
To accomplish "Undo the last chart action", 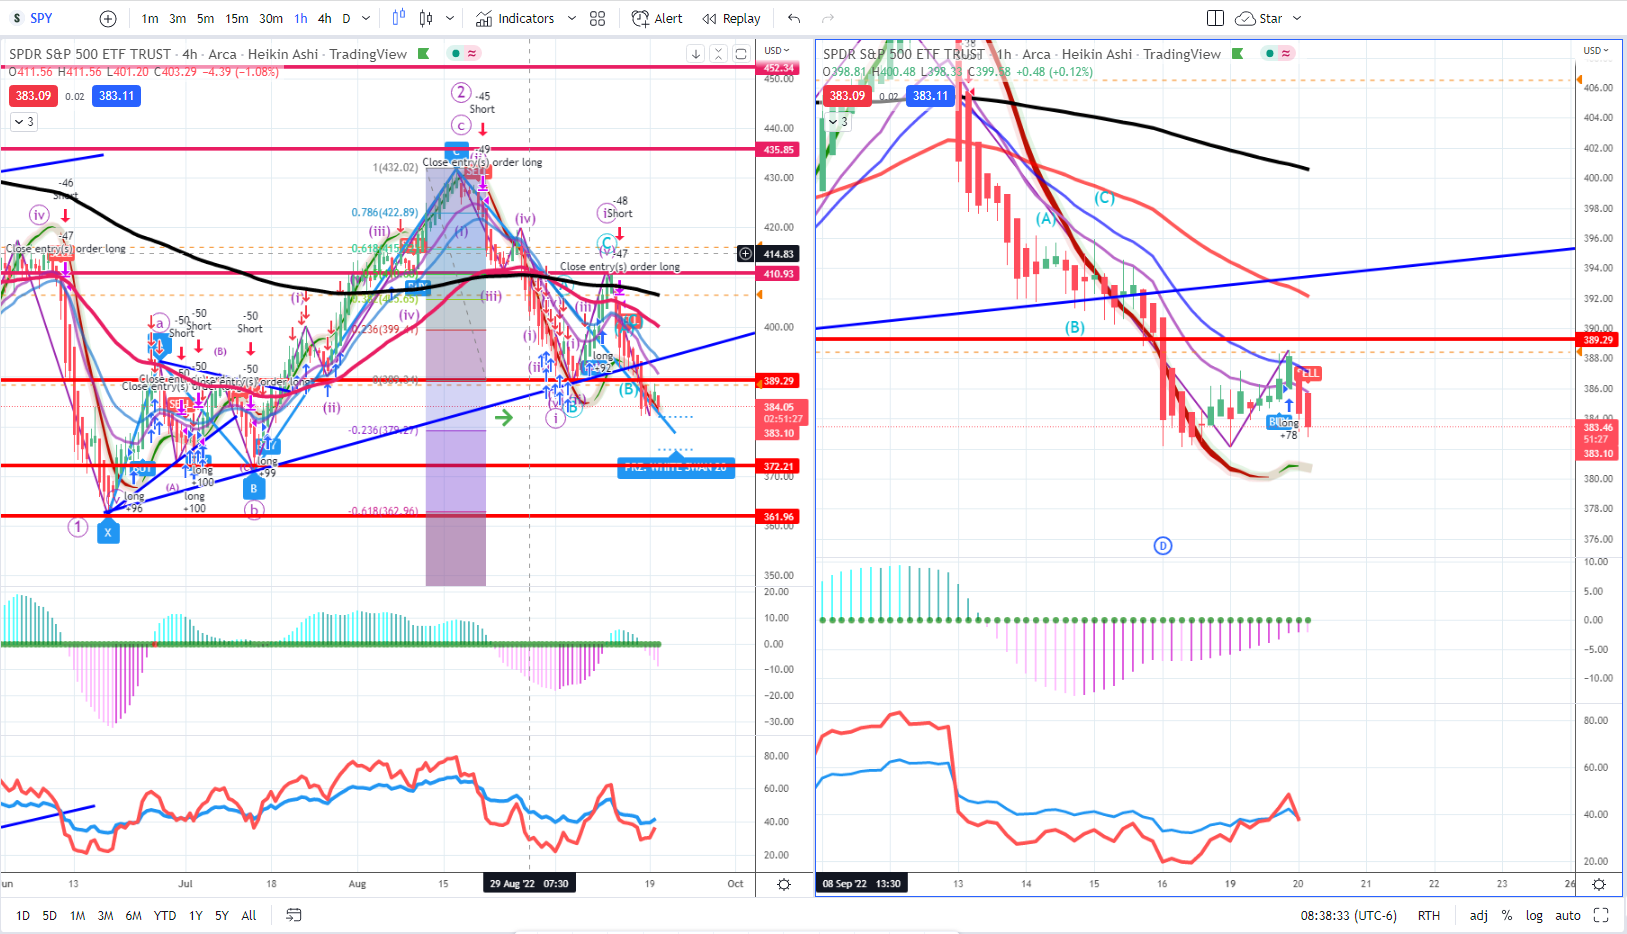I will (794, 18).
